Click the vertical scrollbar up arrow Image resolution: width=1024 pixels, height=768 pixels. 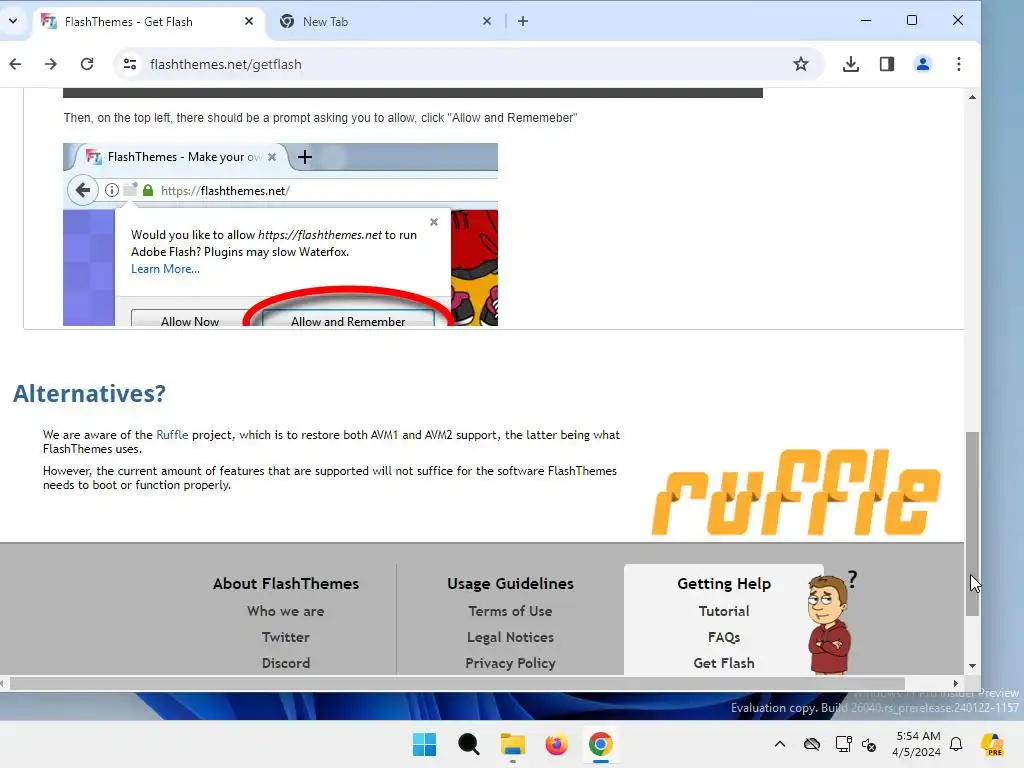(x=972, y=97)
